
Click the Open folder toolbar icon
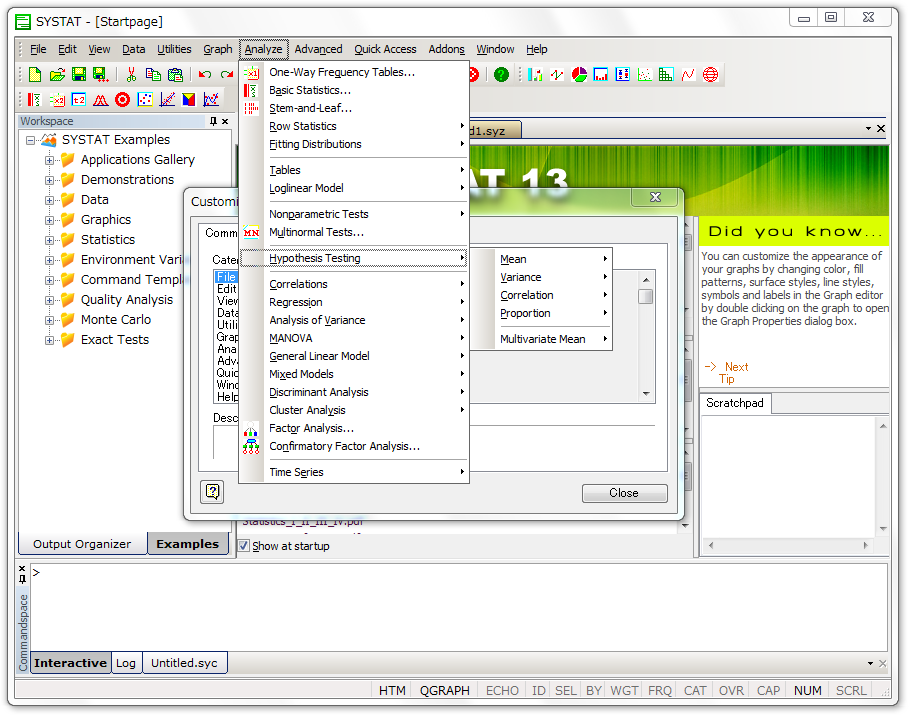57,74
